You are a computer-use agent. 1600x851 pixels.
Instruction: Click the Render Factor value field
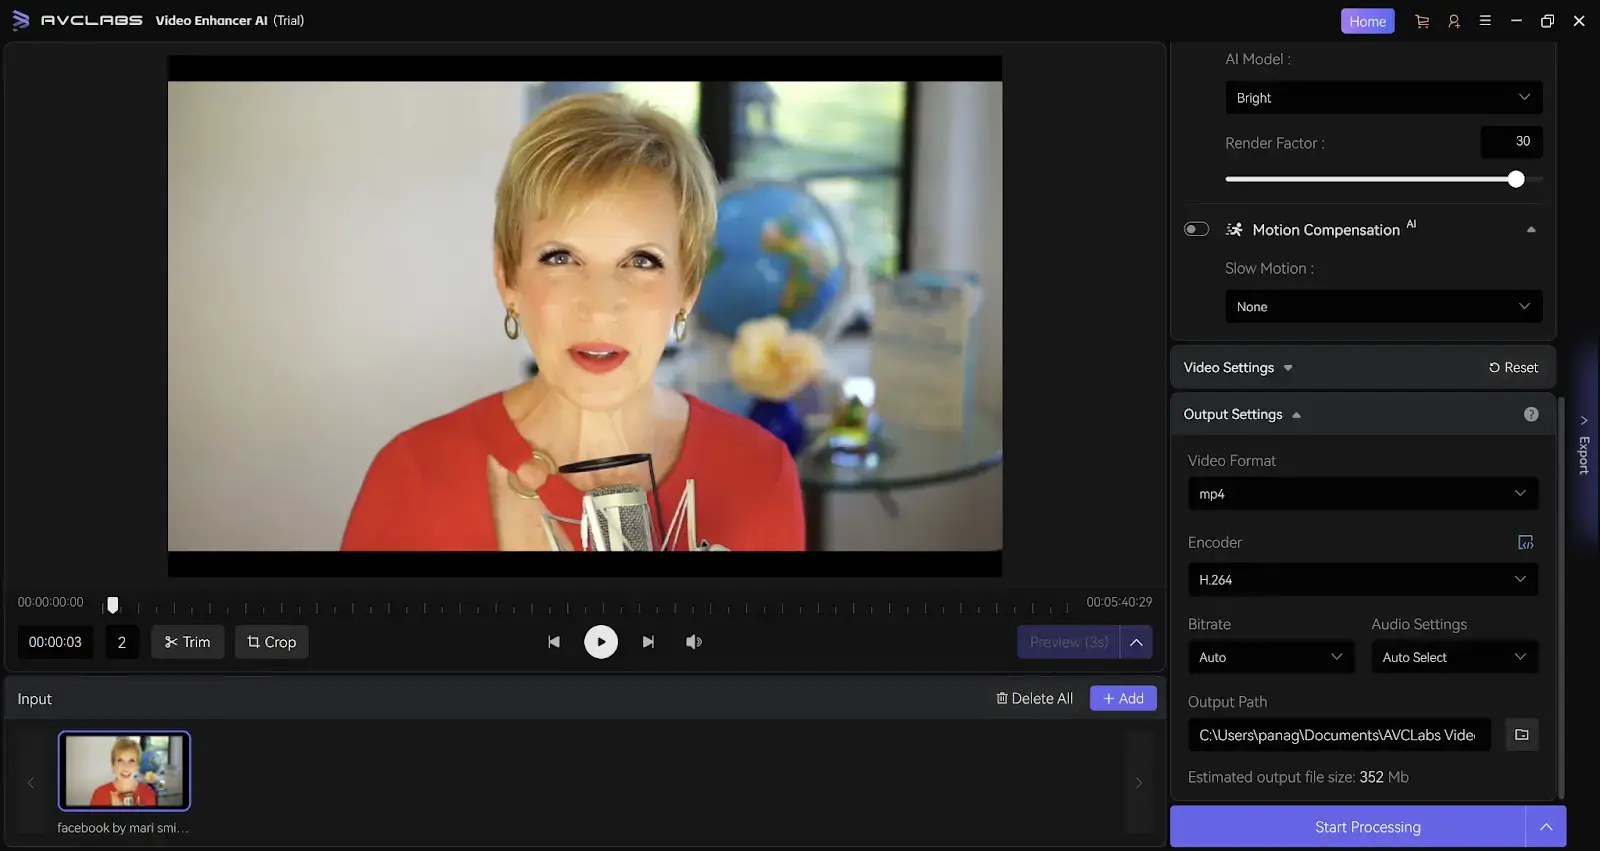point(1511,142)
